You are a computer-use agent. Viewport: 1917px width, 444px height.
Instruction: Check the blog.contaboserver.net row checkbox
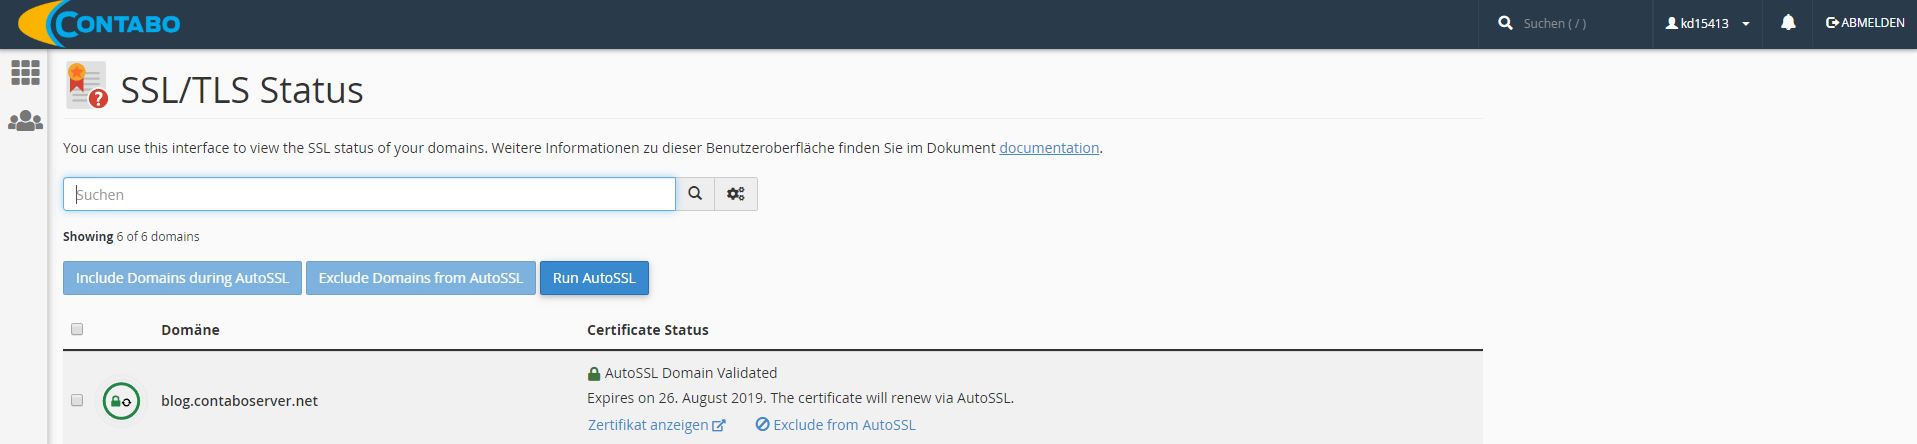click(77, 400)
